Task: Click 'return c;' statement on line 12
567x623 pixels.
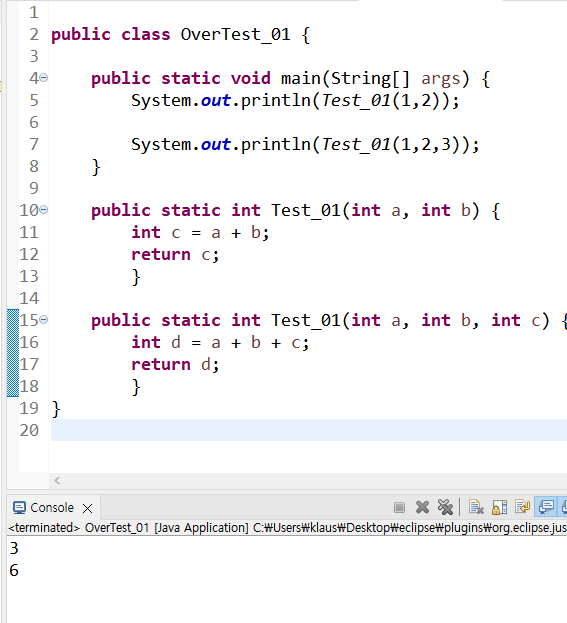Action: point(175,255)
